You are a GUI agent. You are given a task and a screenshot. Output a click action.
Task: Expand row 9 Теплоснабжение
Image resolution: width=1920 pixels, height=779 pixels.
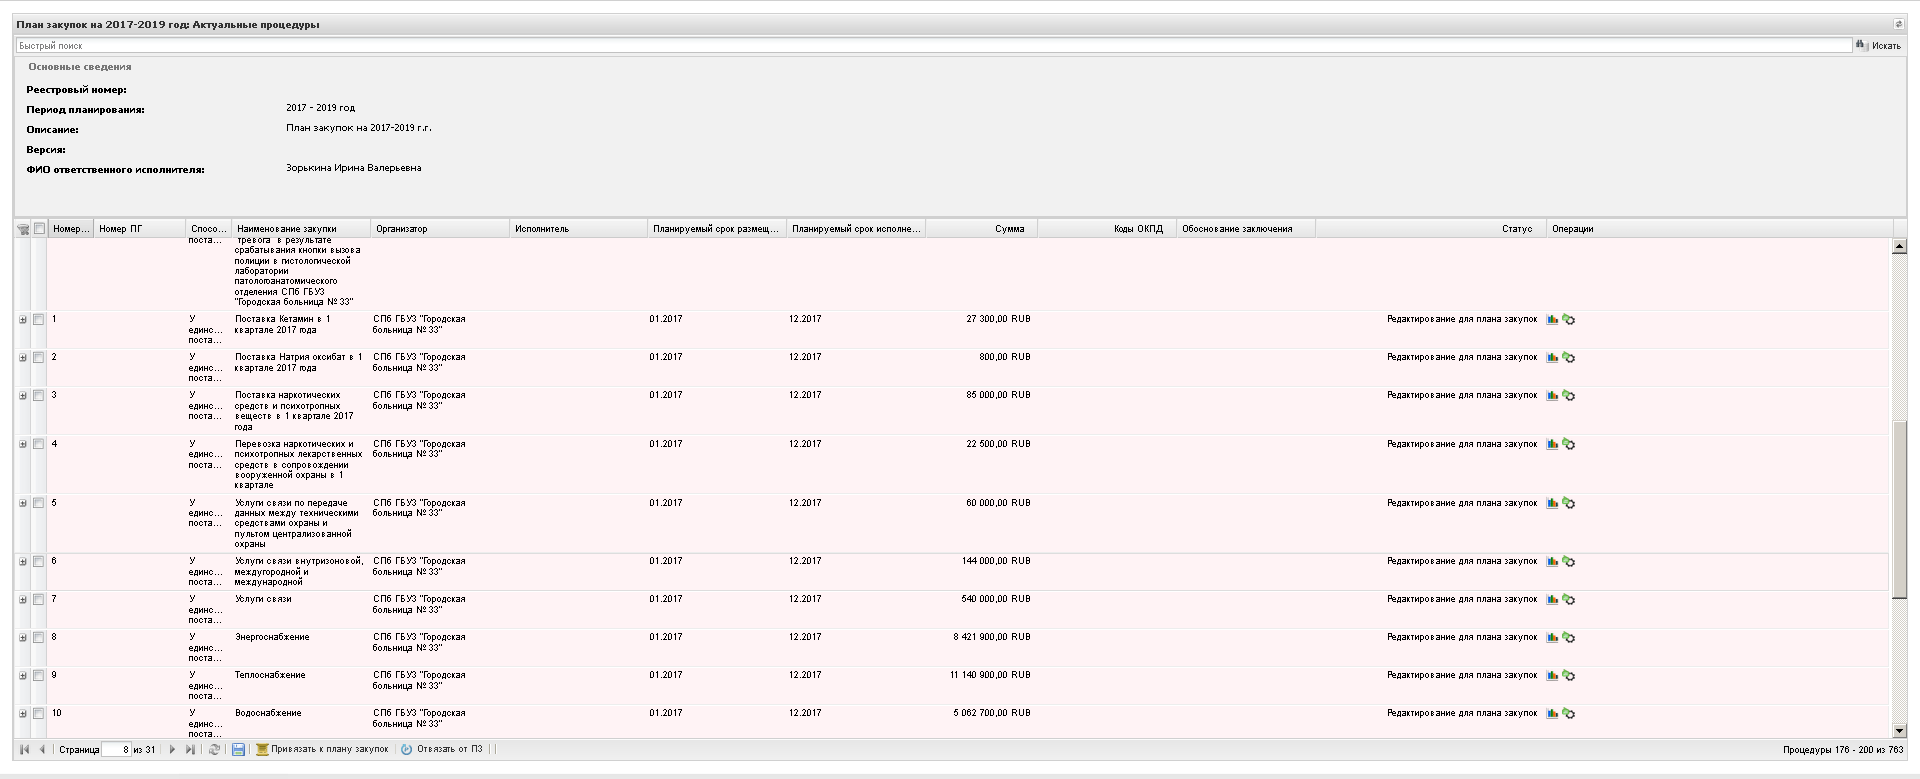[x=23, y=676]
